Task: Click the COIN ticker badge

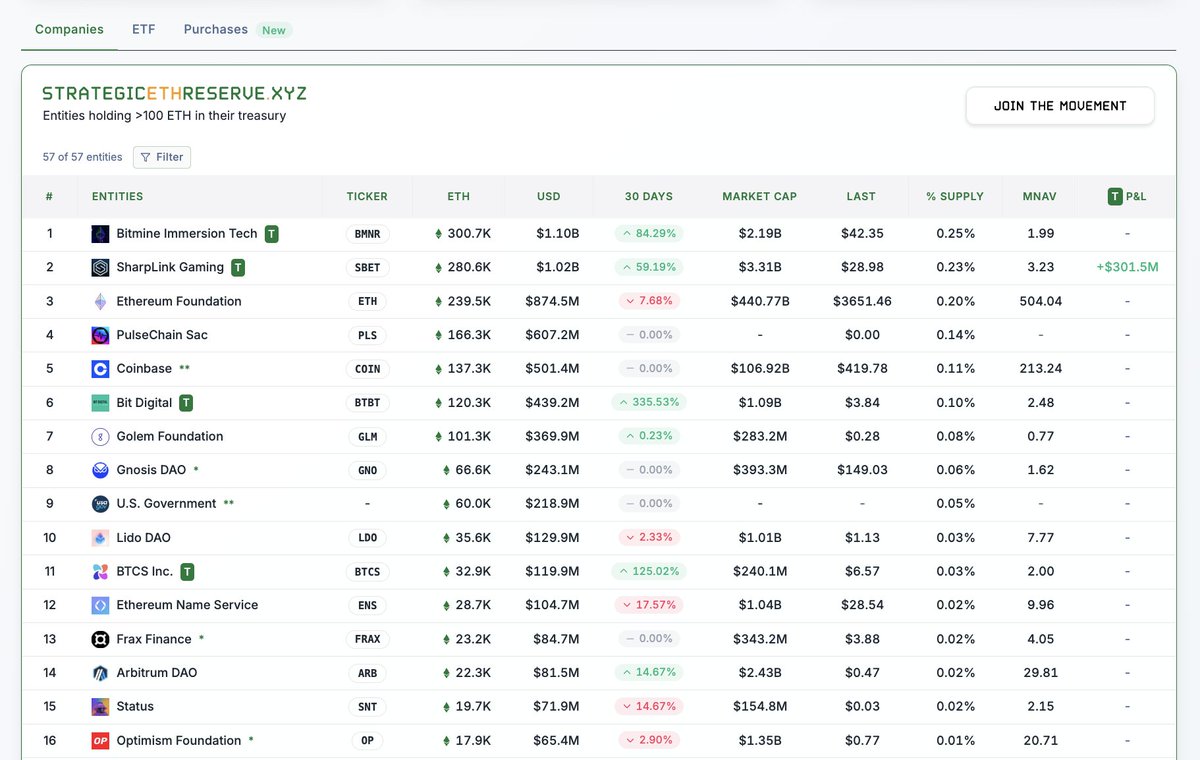Action: [367, 369]
